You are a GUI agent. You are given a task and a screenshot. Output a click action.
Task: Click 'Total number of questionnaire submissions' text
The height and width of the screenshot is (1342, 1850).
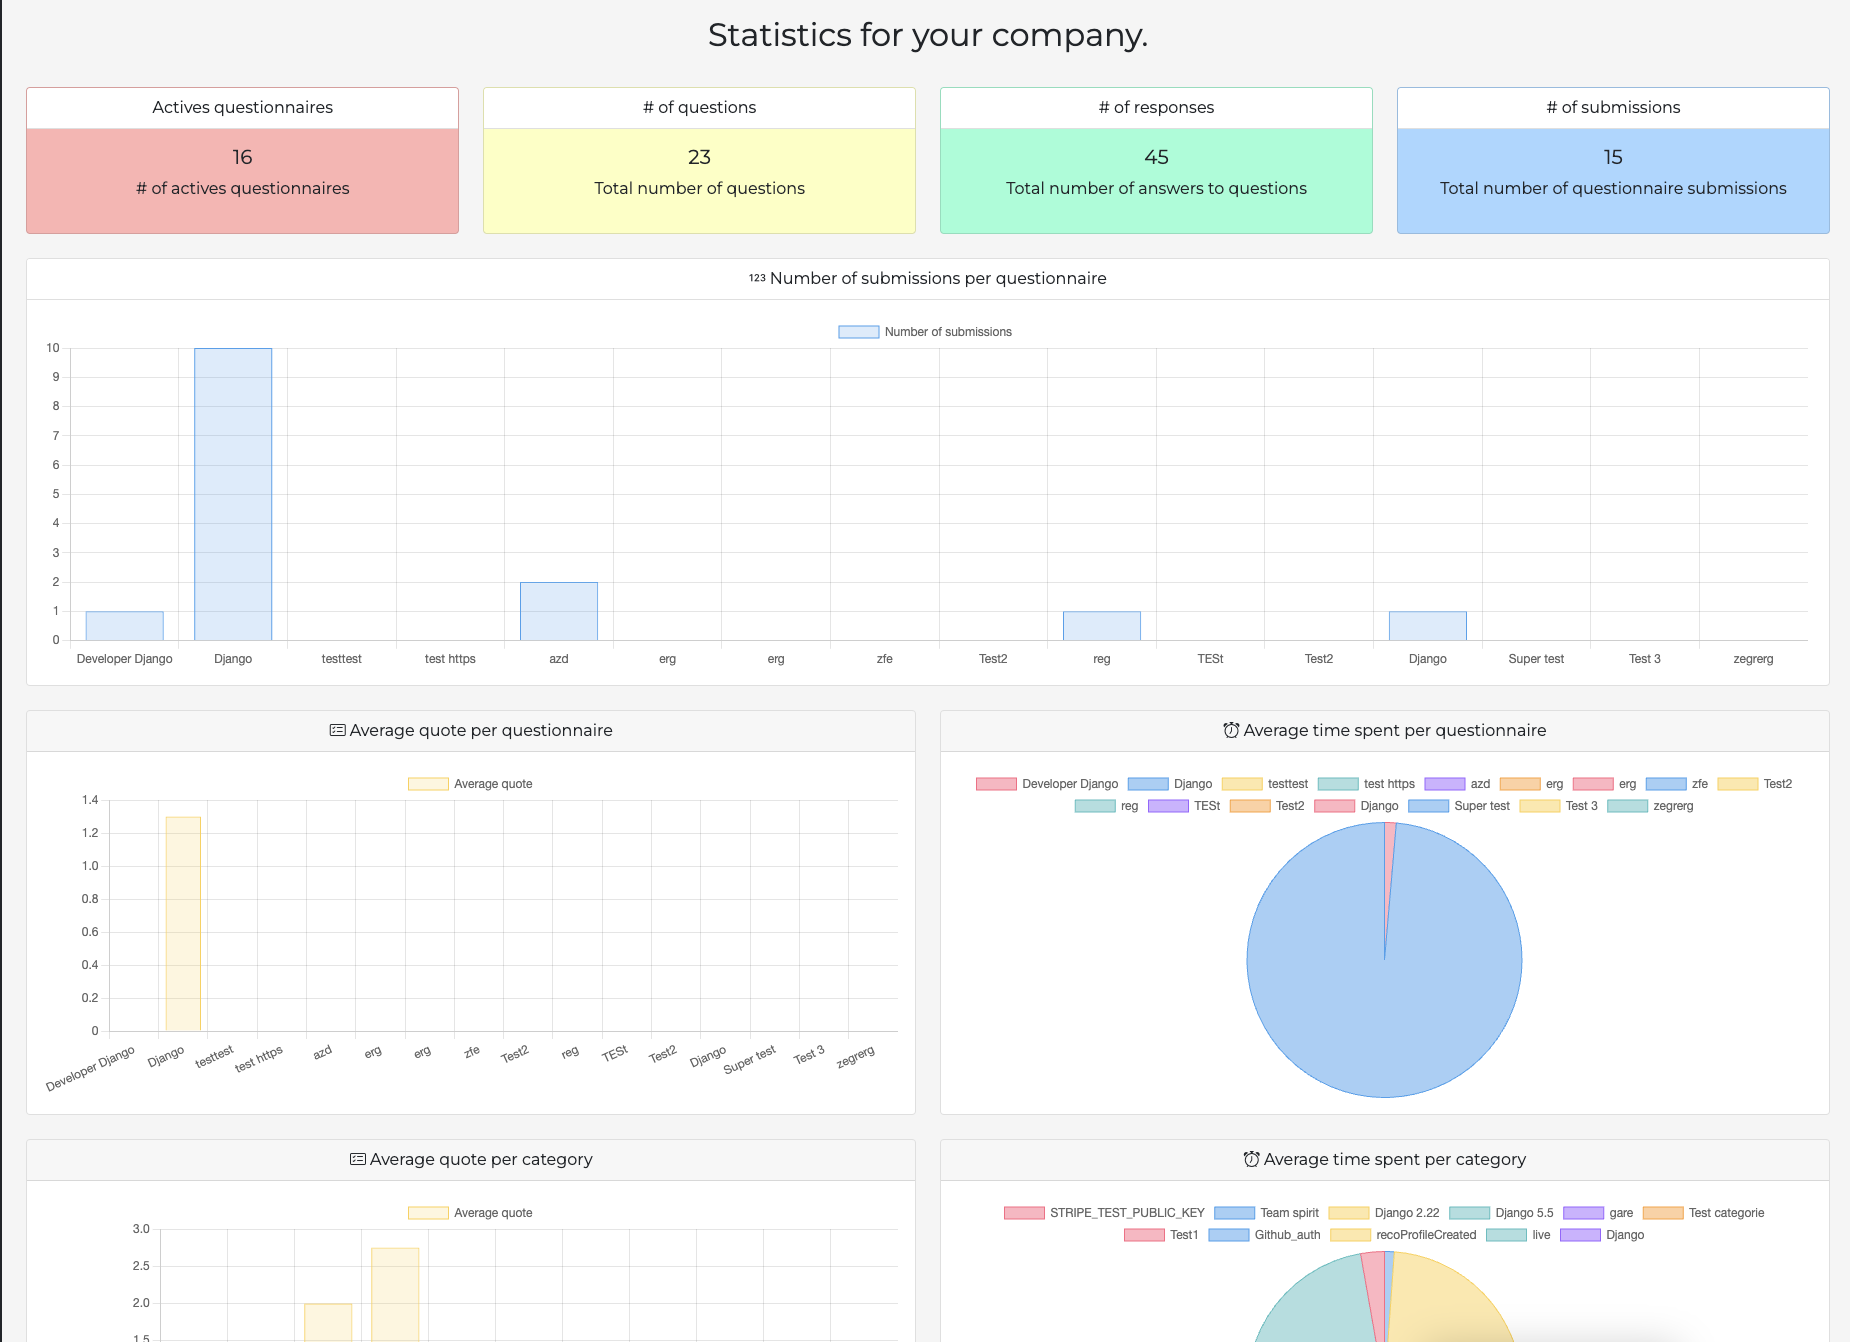1613,189
